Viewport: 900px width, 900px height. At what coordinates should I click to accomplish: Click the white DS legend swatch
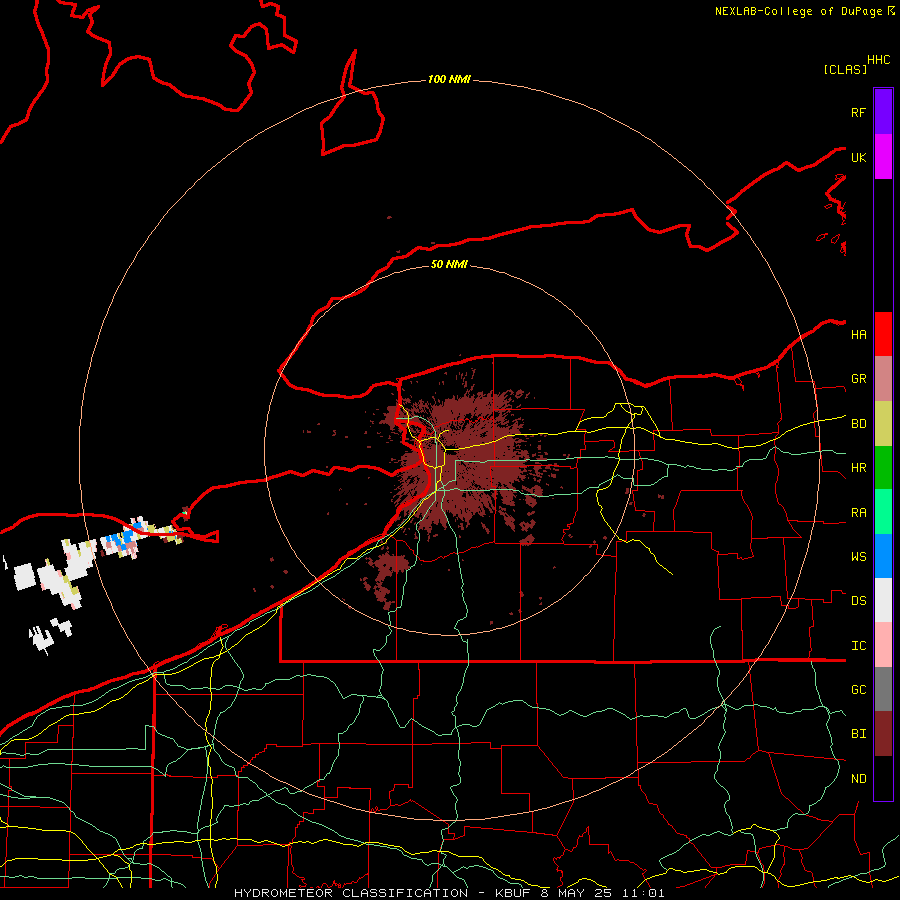click(x=883, y=600)
